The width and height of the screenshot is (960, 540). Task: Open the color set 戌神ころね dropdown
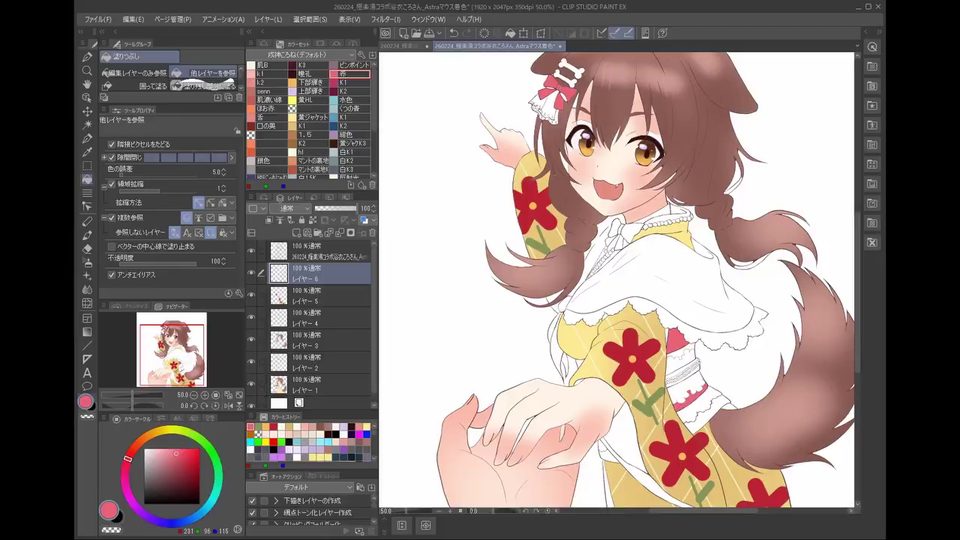[301, 54]
